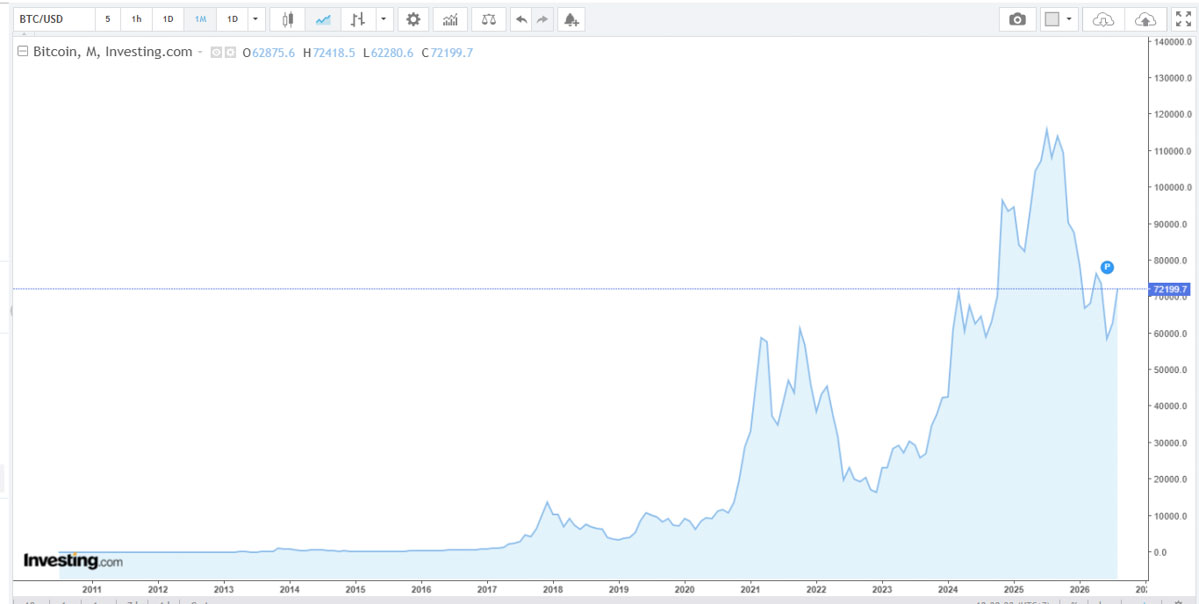Click the 2024 label on the time axis
The width and height of the screenshot is (1199, 604).
948,589
